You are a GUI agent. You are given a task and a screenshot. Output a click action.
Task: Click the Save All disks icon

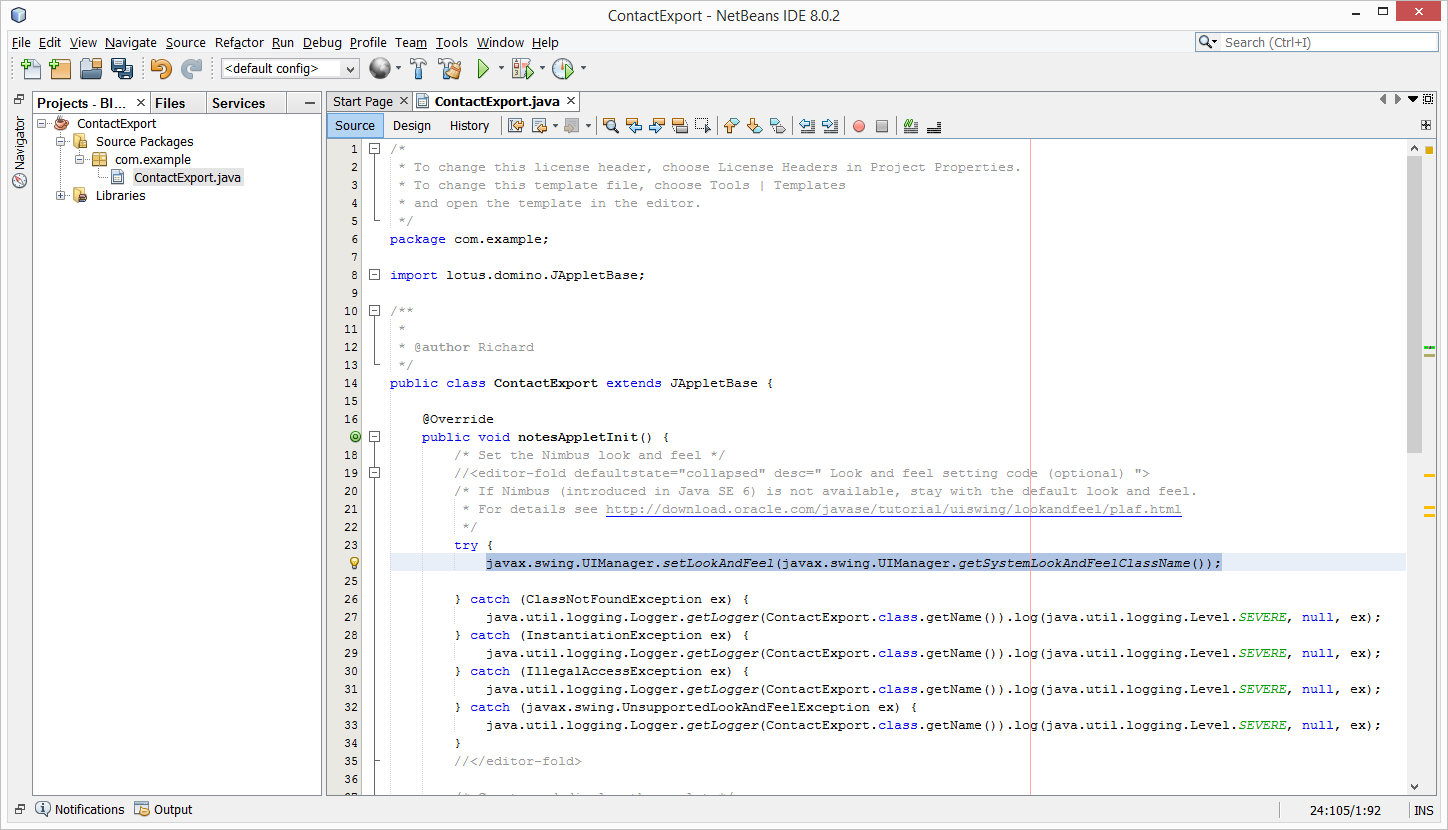coord(122,69)
